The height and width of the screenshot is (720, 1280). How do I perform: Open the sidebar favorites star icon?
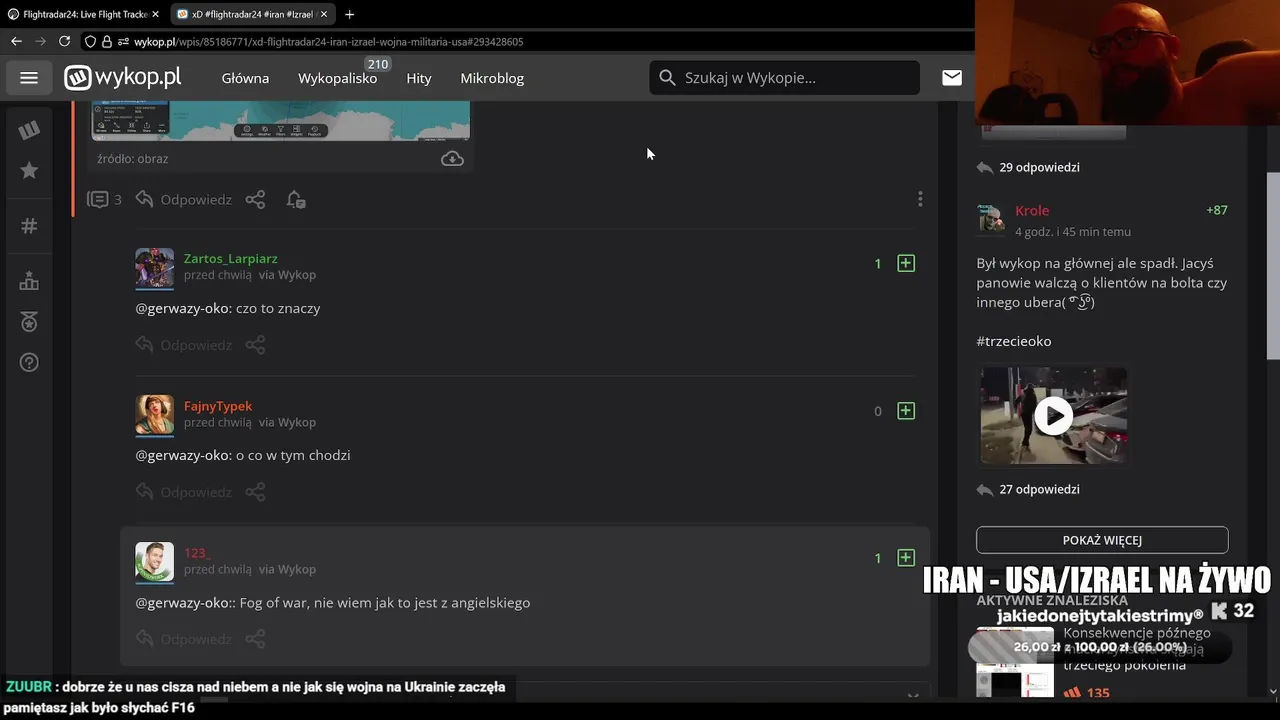[x=29, y=171]
